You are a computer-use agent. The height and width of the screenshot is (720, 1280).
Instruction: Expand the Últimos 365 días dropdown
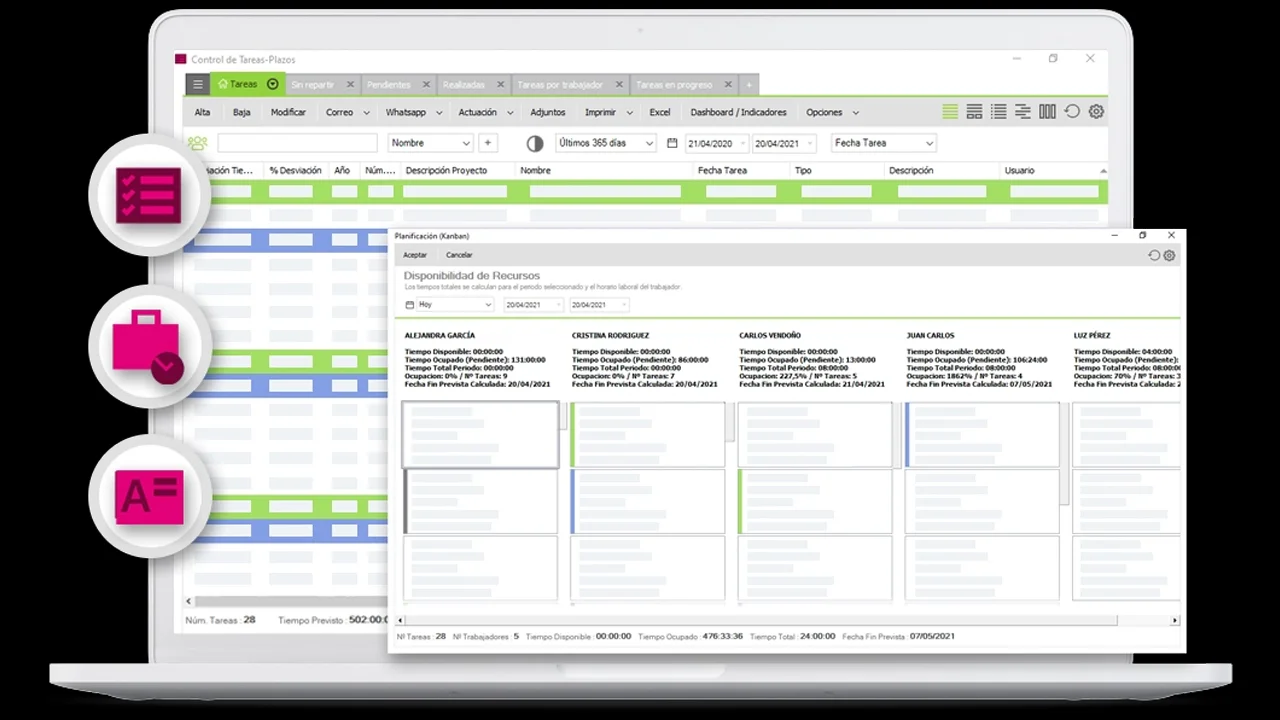click(606, 143)
